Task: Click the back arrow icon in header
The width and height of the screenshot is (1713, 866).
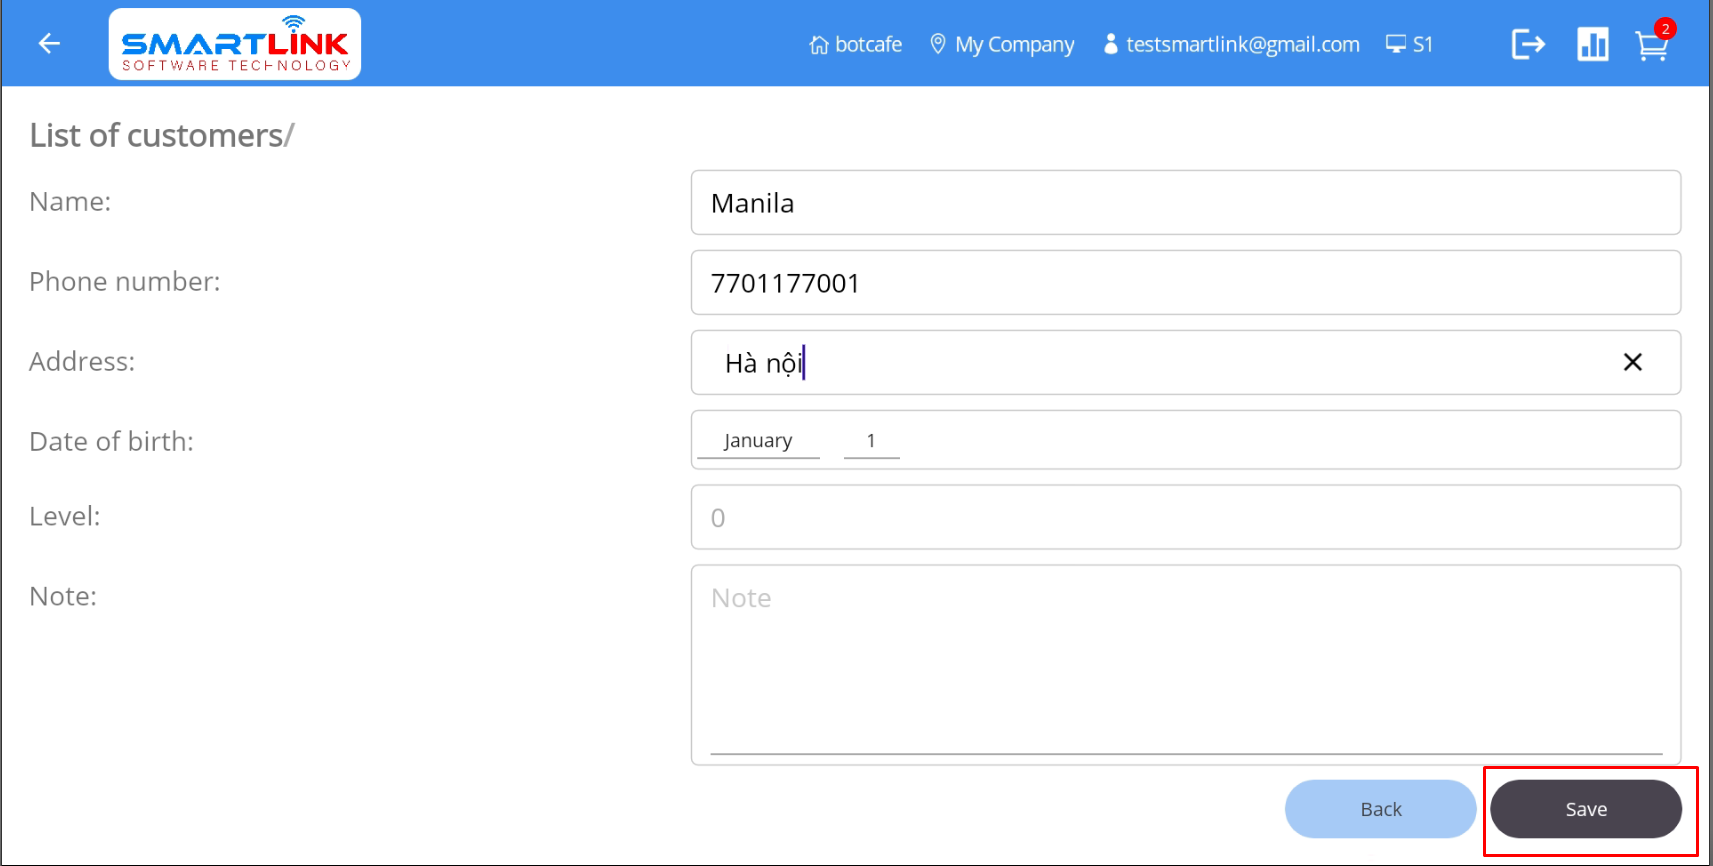Action: tap(49, 43)
